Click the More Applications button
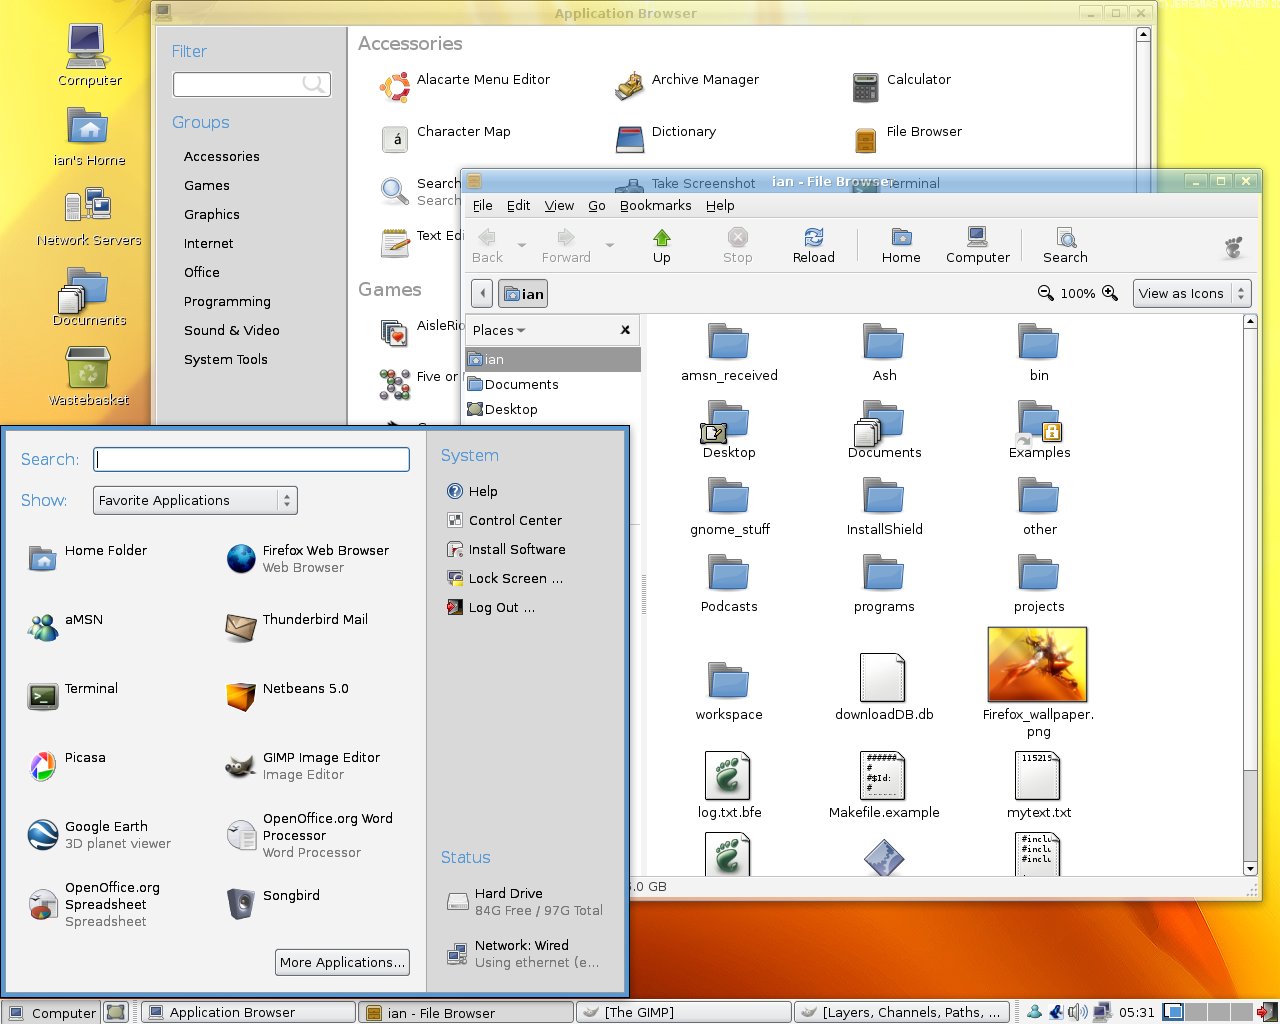1280x1024 pixels. [x=342, y=962]
